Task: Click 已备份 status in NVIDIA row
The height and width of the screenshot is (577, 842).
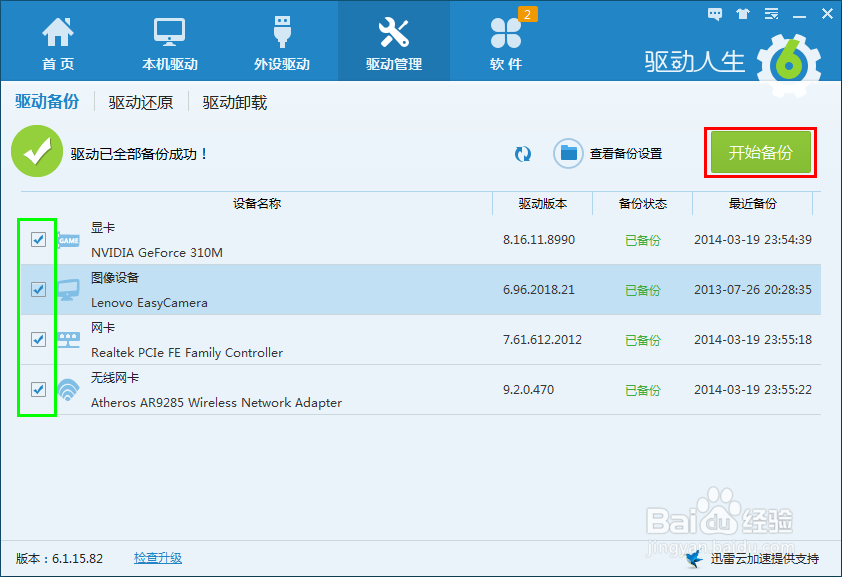Action: (643, 240)
